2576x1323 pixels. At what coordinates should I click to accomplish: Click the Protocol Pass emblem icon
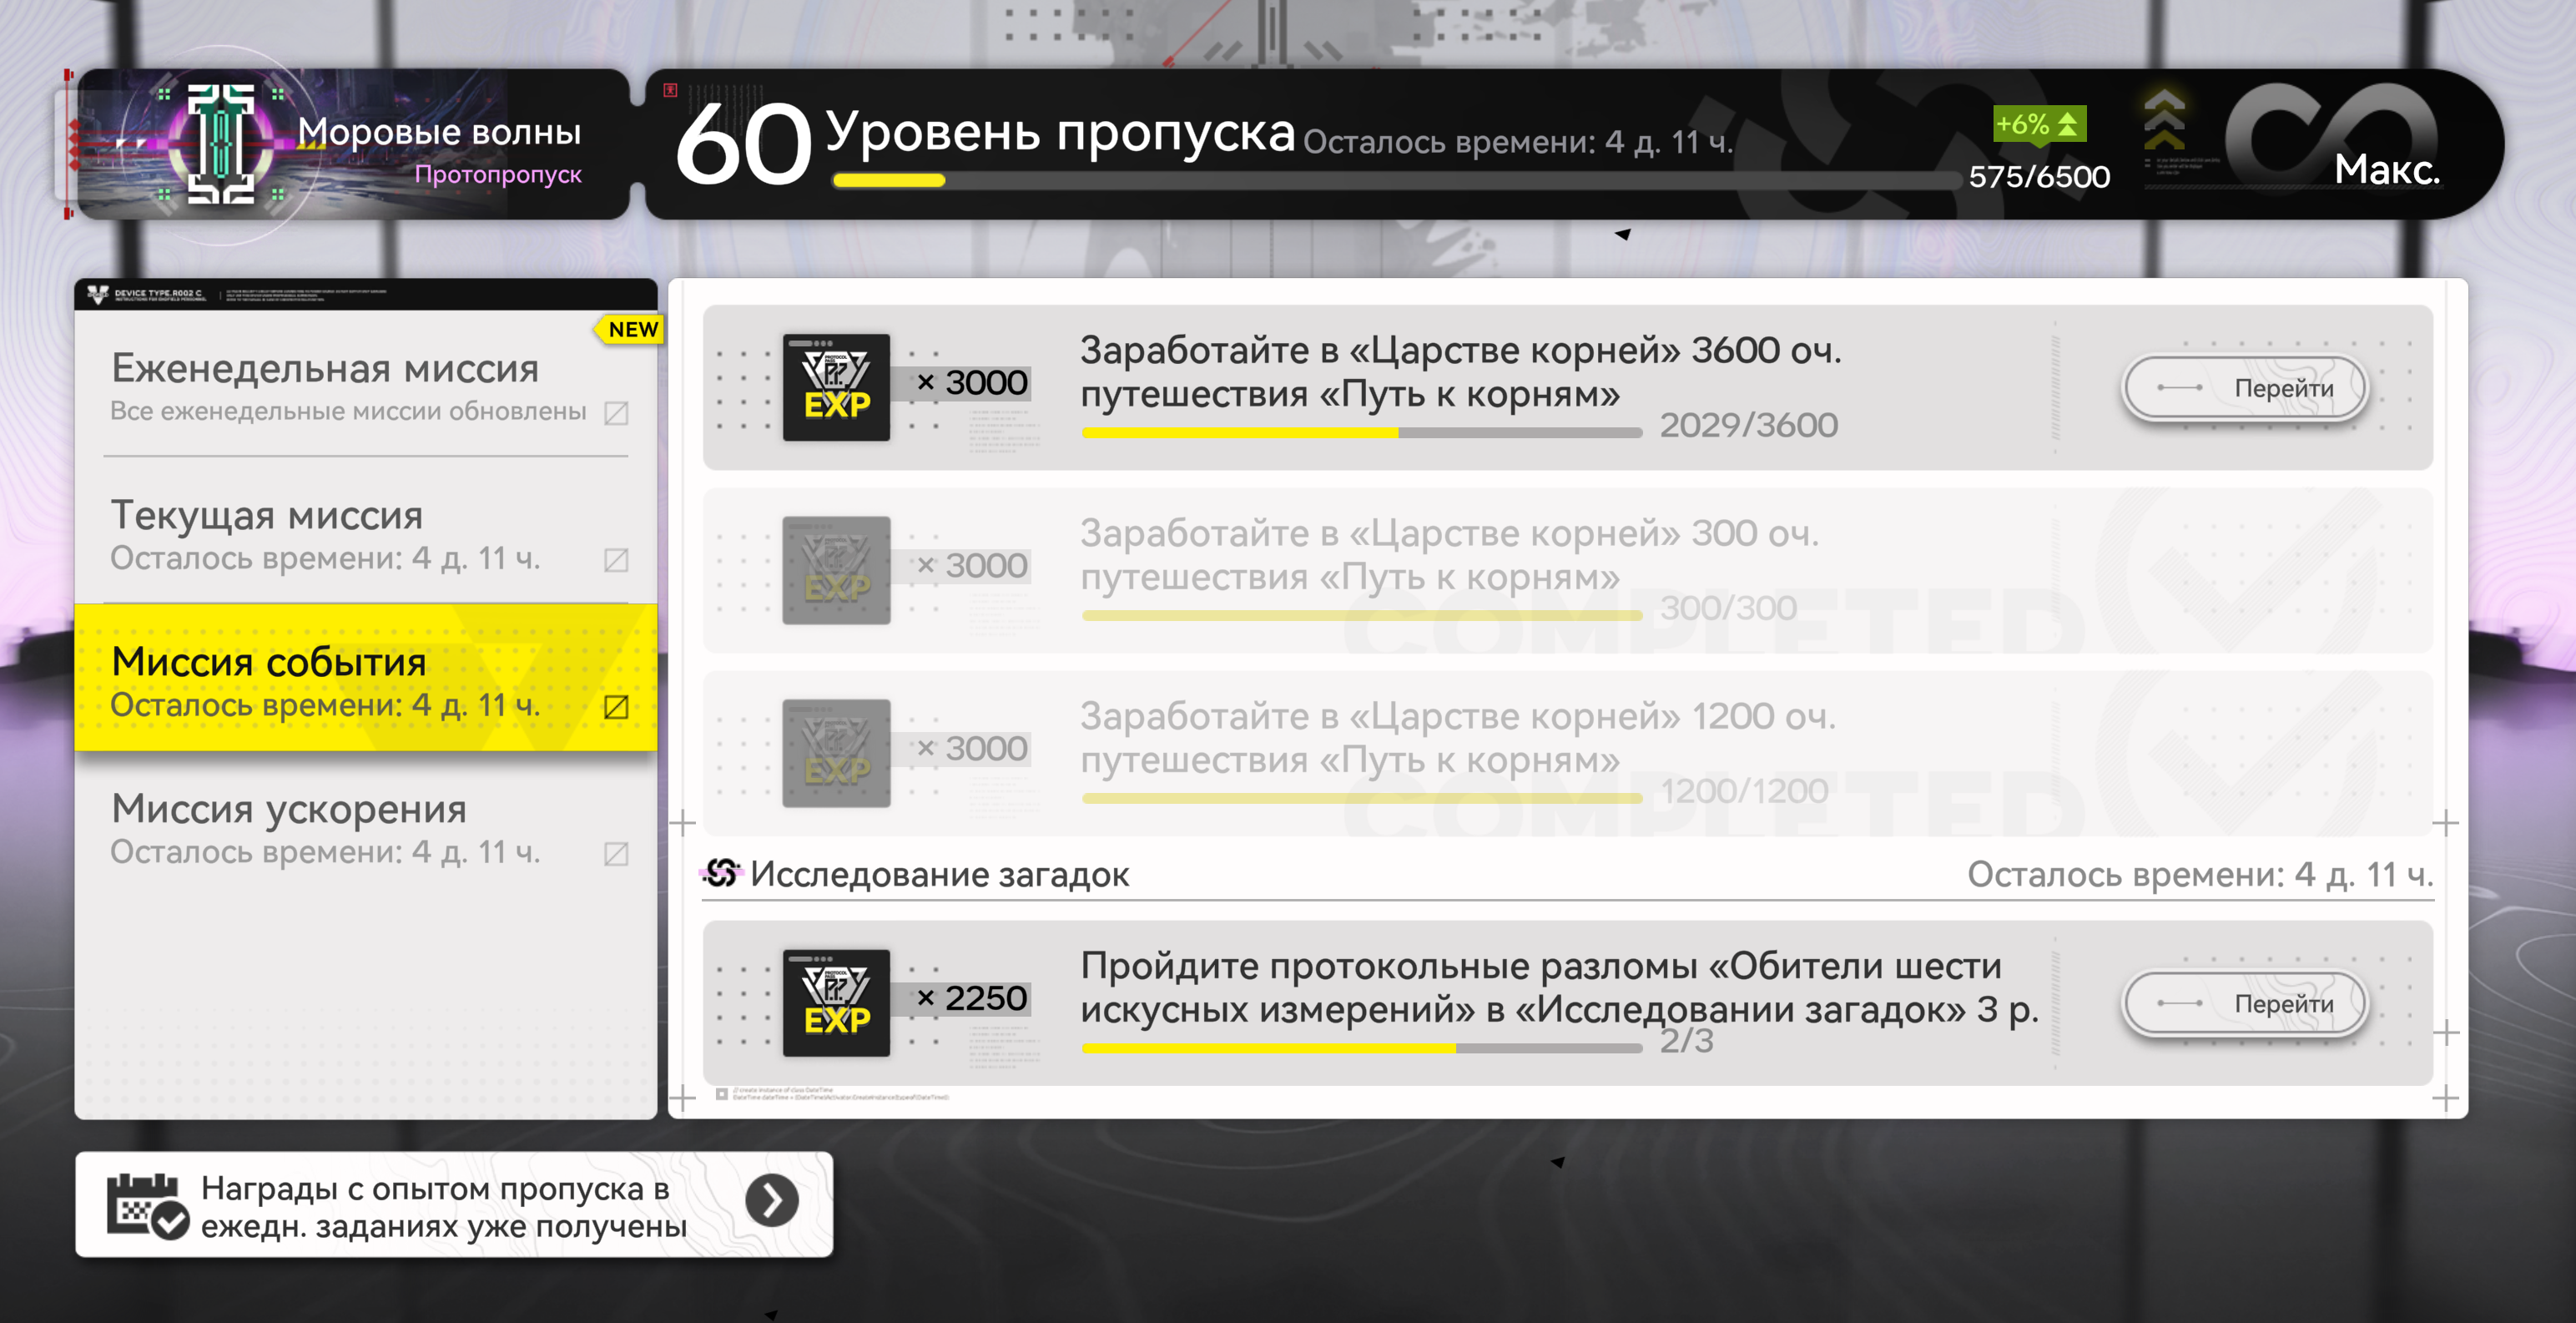(x=221, y=145)
